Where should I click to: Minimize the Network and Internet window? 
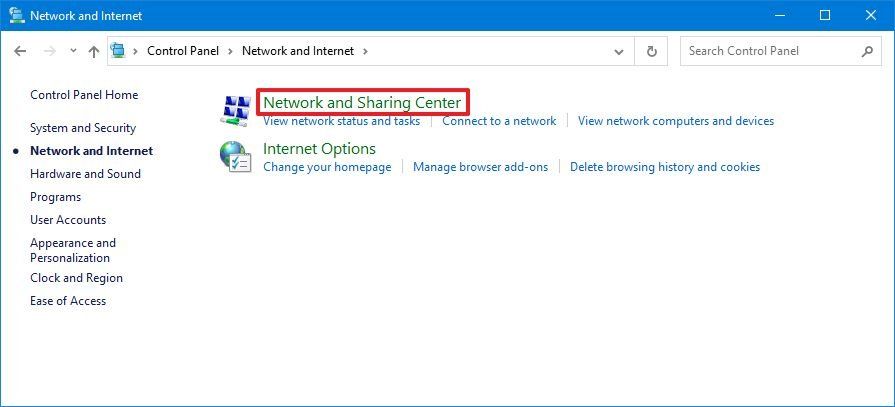coord(779,15)
